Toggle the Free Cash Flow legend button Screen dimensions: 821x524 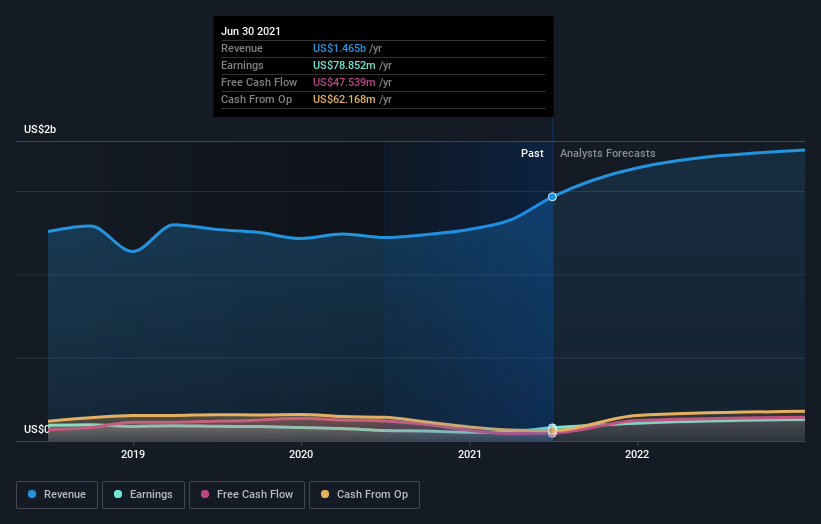click(x=247, y=495)
